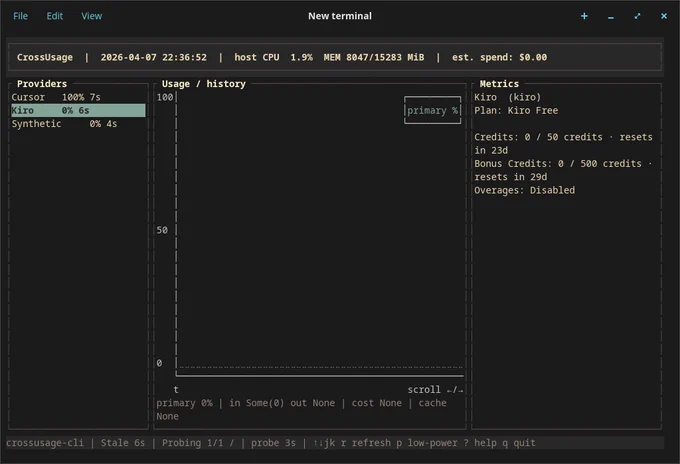Open the File menu
Viewport: 680px width, 464px height.
pyautogui.click(x=20, y=16)
